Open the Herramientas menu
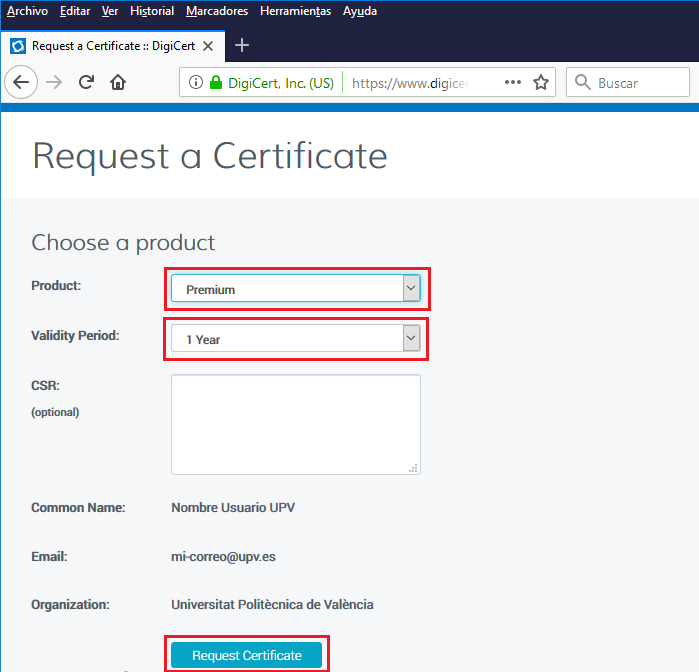The image size is (699, 672). (295, 11)
